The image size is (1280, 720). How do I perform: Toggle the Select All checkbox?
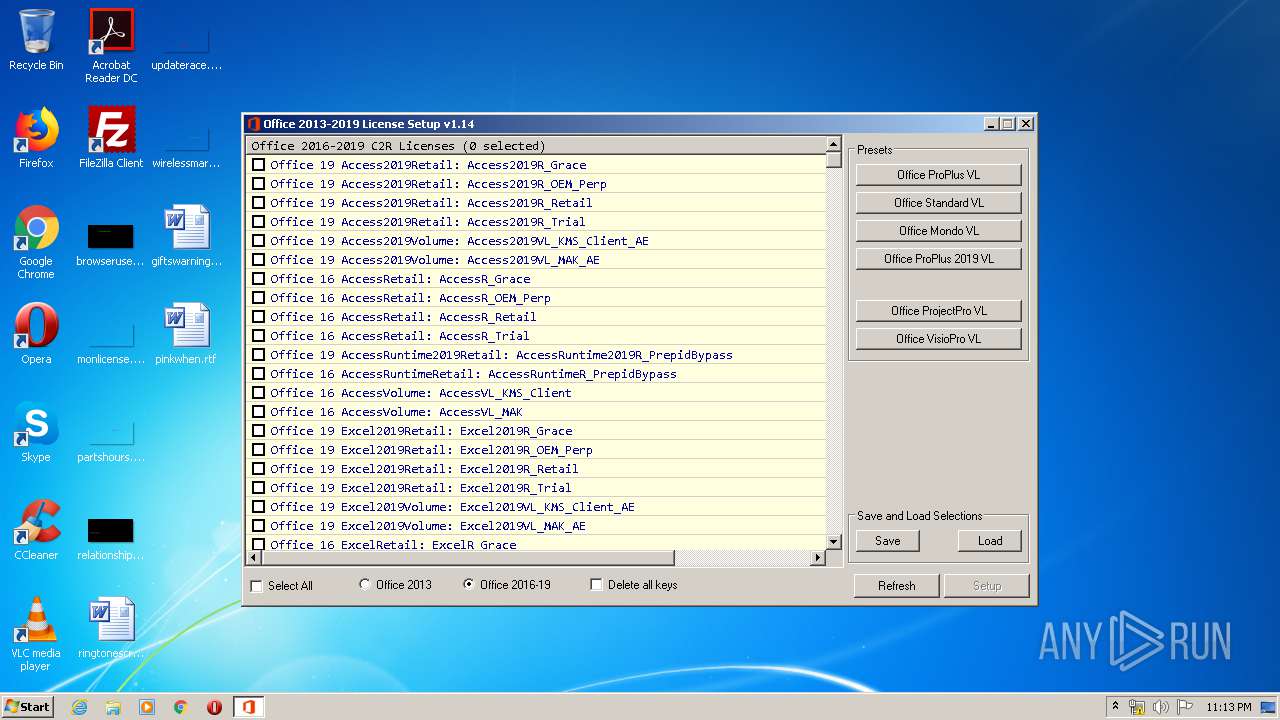click(x=257, y=586)
